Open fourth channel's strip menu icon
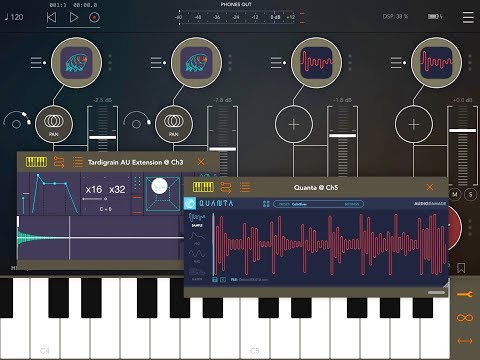The width and height of the screenshot is (480, 360). click(x=398, y=63)
